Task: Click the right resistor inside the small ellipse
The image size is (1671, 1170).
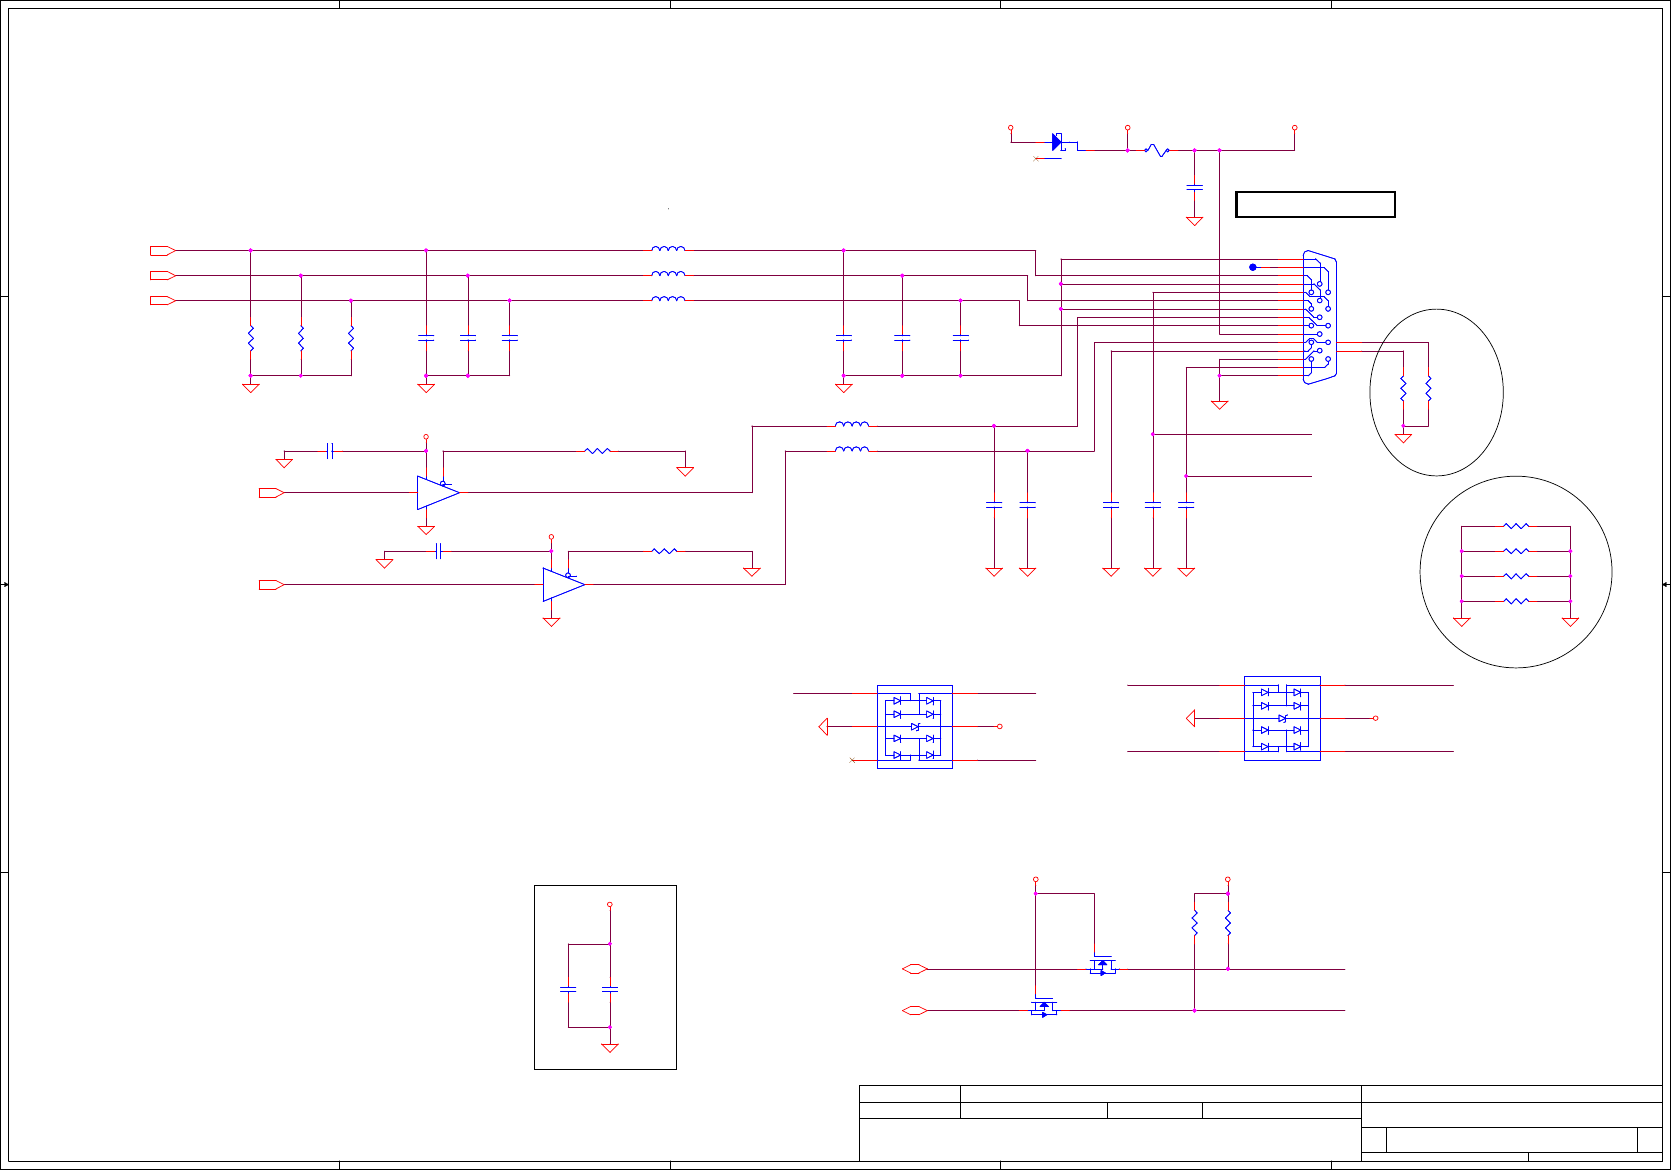Action: click(x=1428, y=388)
